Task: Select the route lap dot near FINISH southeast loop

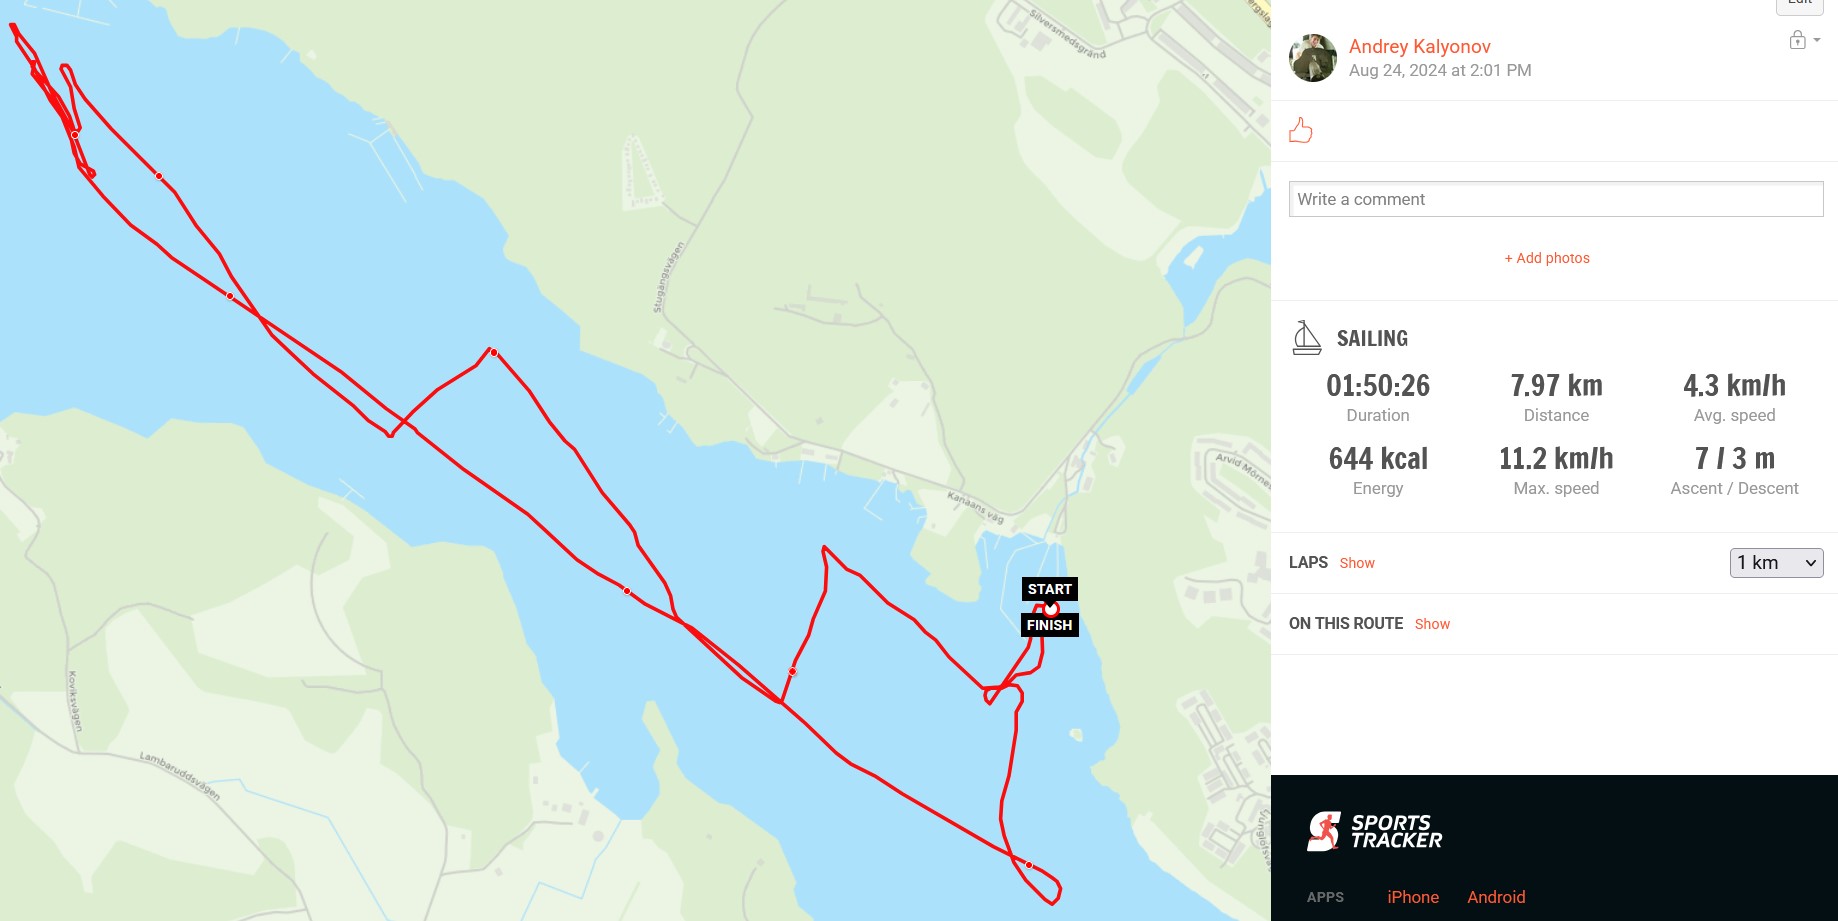Action: [x=1029, y=865]
